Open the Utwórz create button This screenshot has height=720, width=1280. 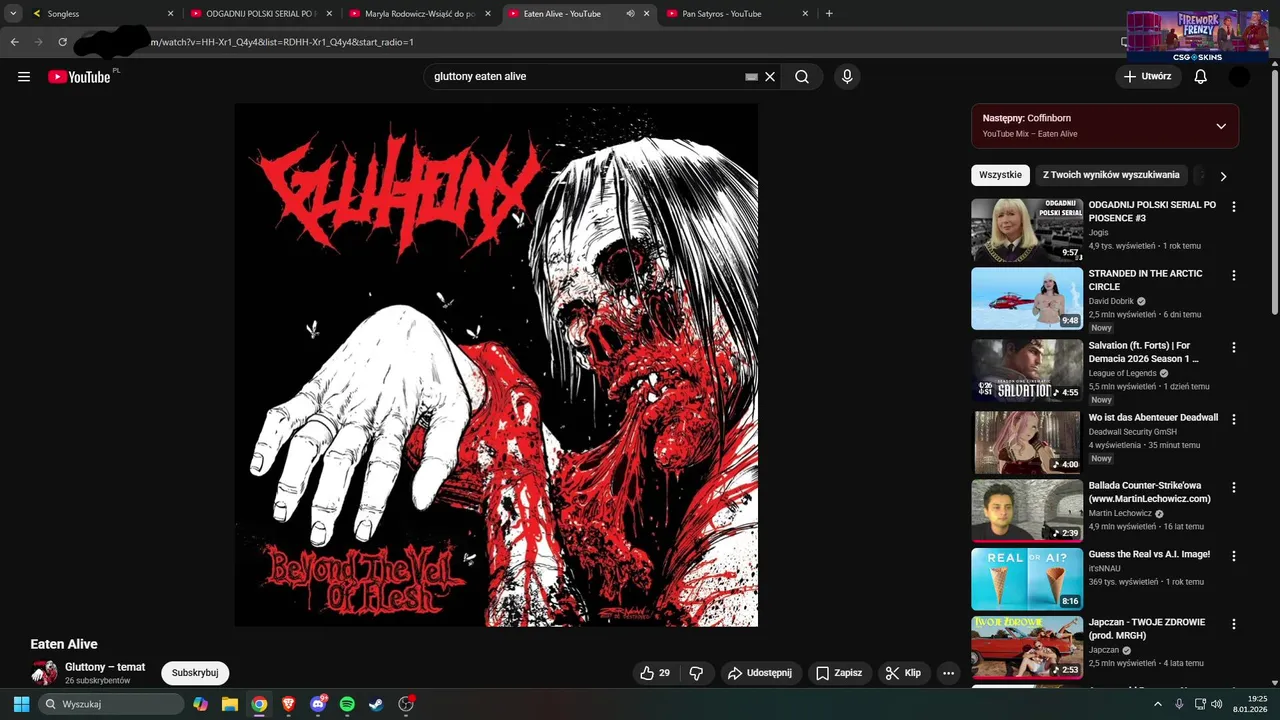point(1147,77)
